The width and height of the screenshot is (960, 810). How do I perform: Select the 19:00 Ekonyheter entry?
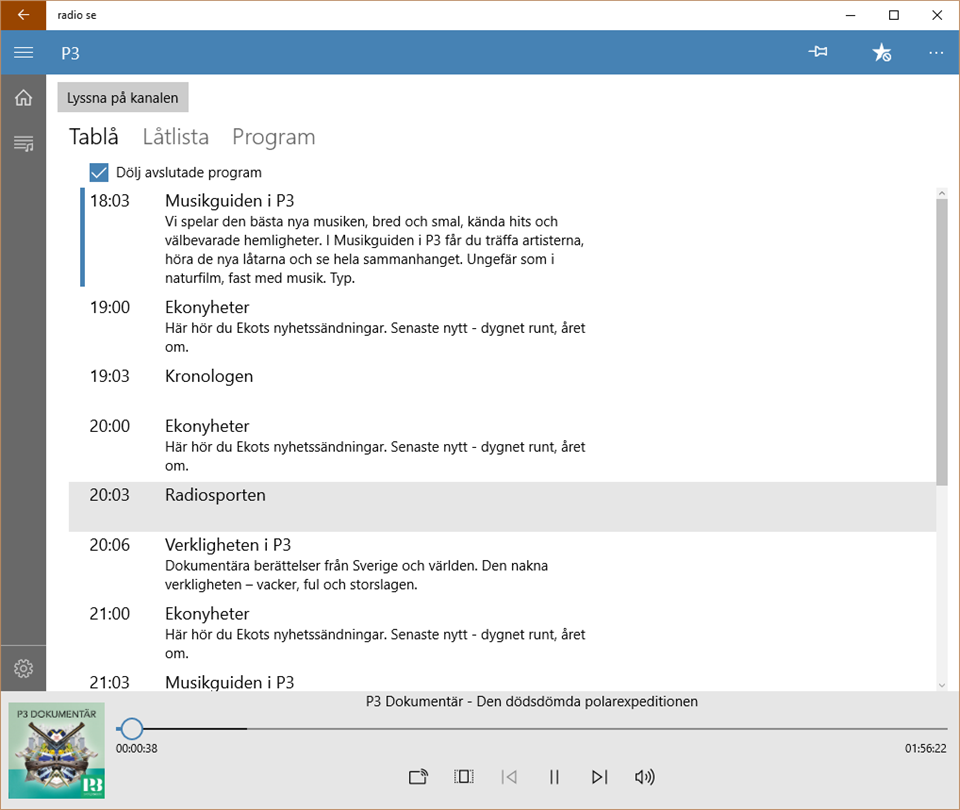pyautogui.click(x=503, y=329)
